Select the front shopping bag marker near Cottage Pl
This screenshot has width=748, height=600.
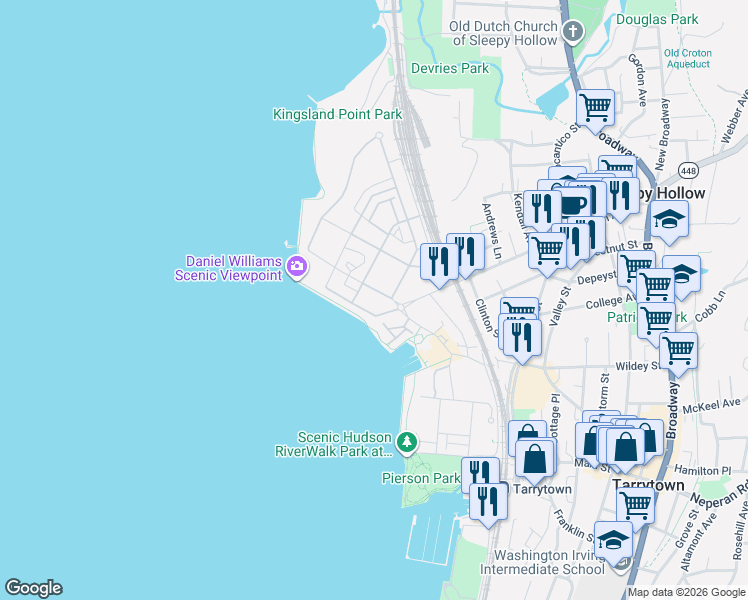tap(535, 458)
